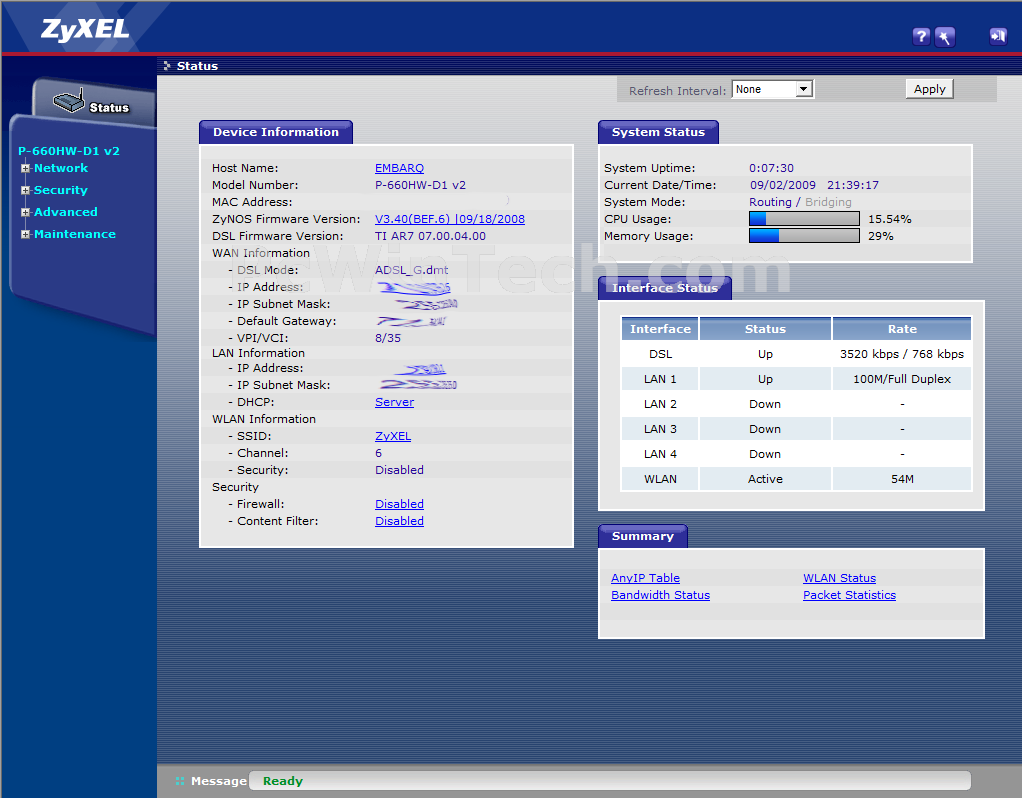This screenshot has width=1022, height=798.
Task: Click the Memory Usage progress bar
Action: pyautogui.click(x=804, y=236)
